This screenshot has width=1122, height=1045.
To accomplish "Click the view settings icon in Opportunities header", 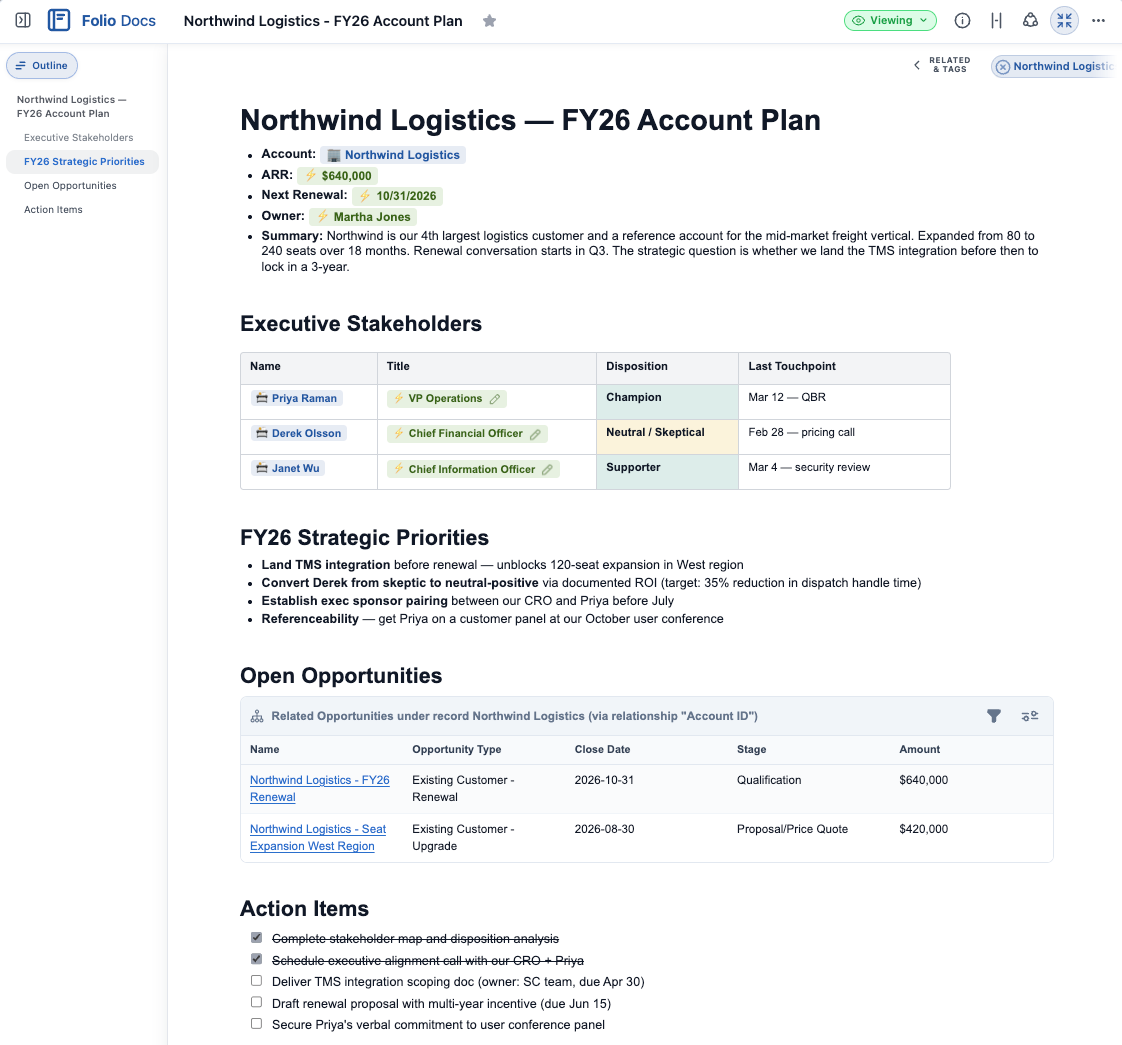I will (x=1029, y=716).
